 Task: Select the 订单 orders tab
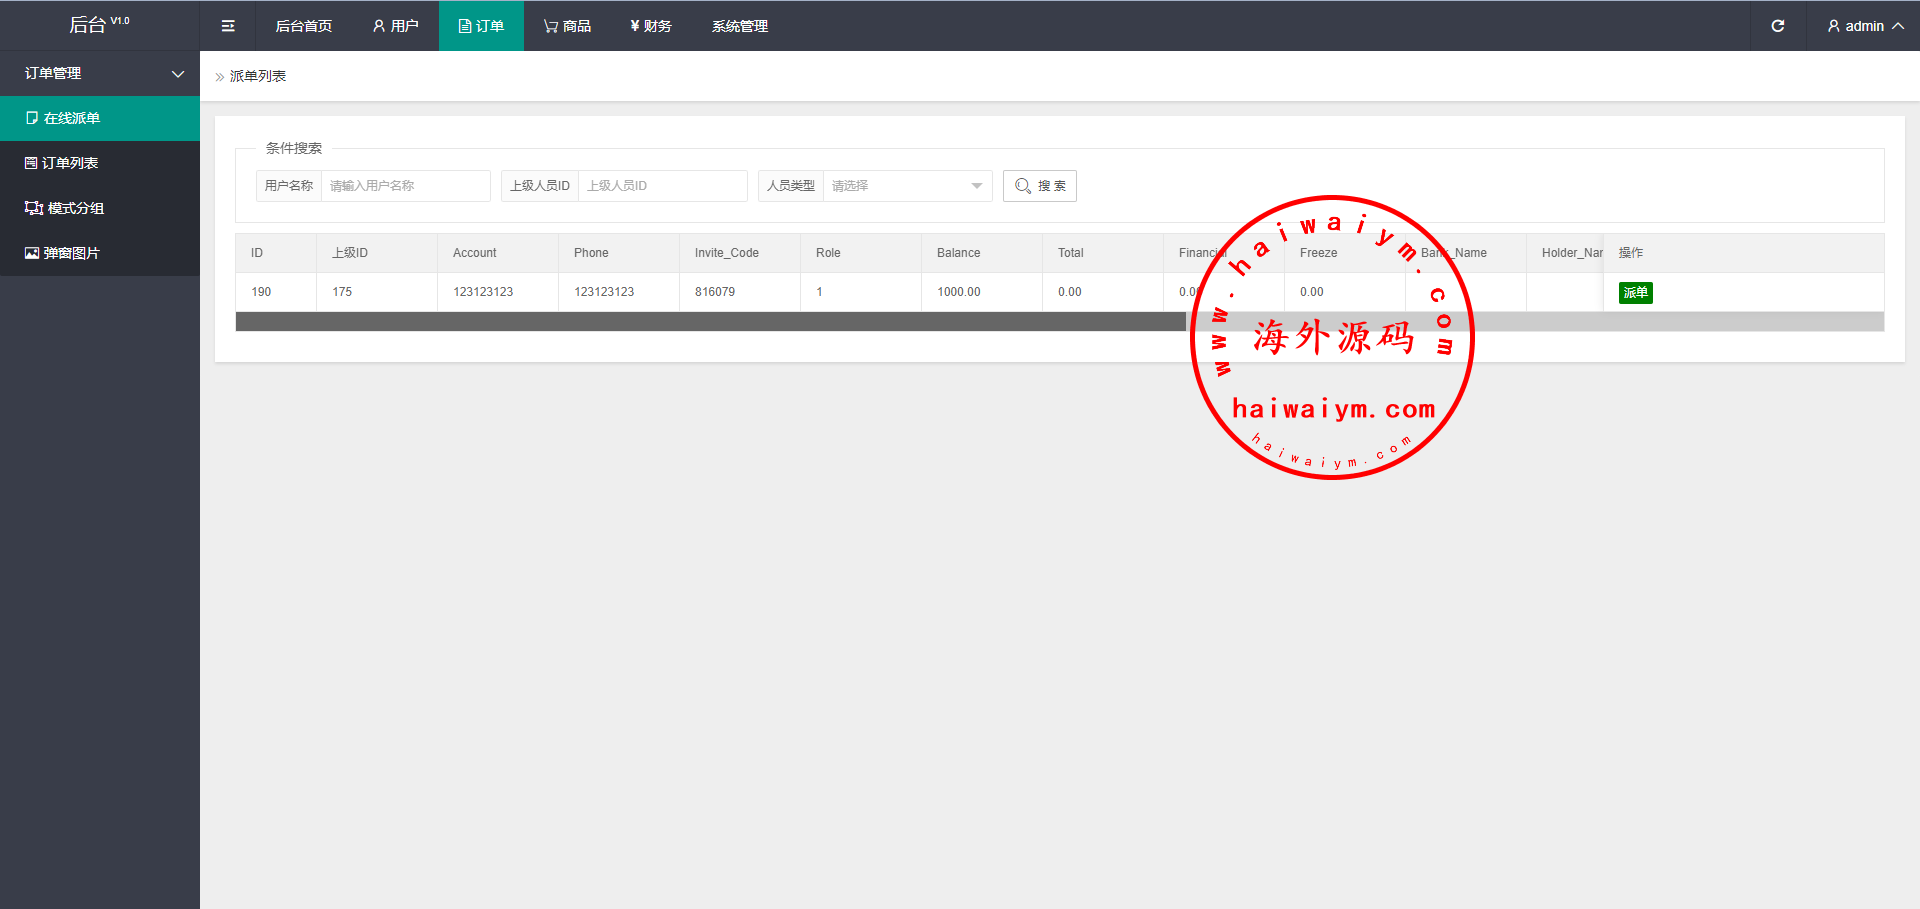(481, 26)
